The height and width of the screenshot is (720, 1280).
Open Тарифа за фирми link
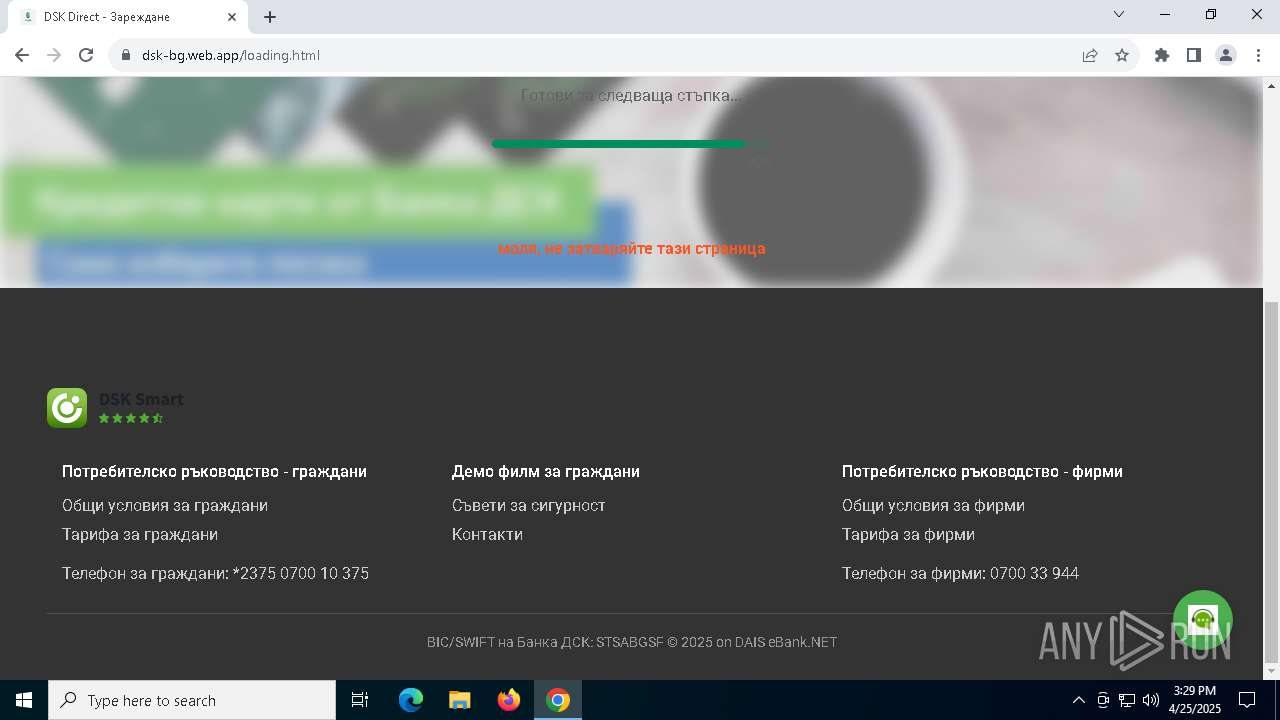908,534
